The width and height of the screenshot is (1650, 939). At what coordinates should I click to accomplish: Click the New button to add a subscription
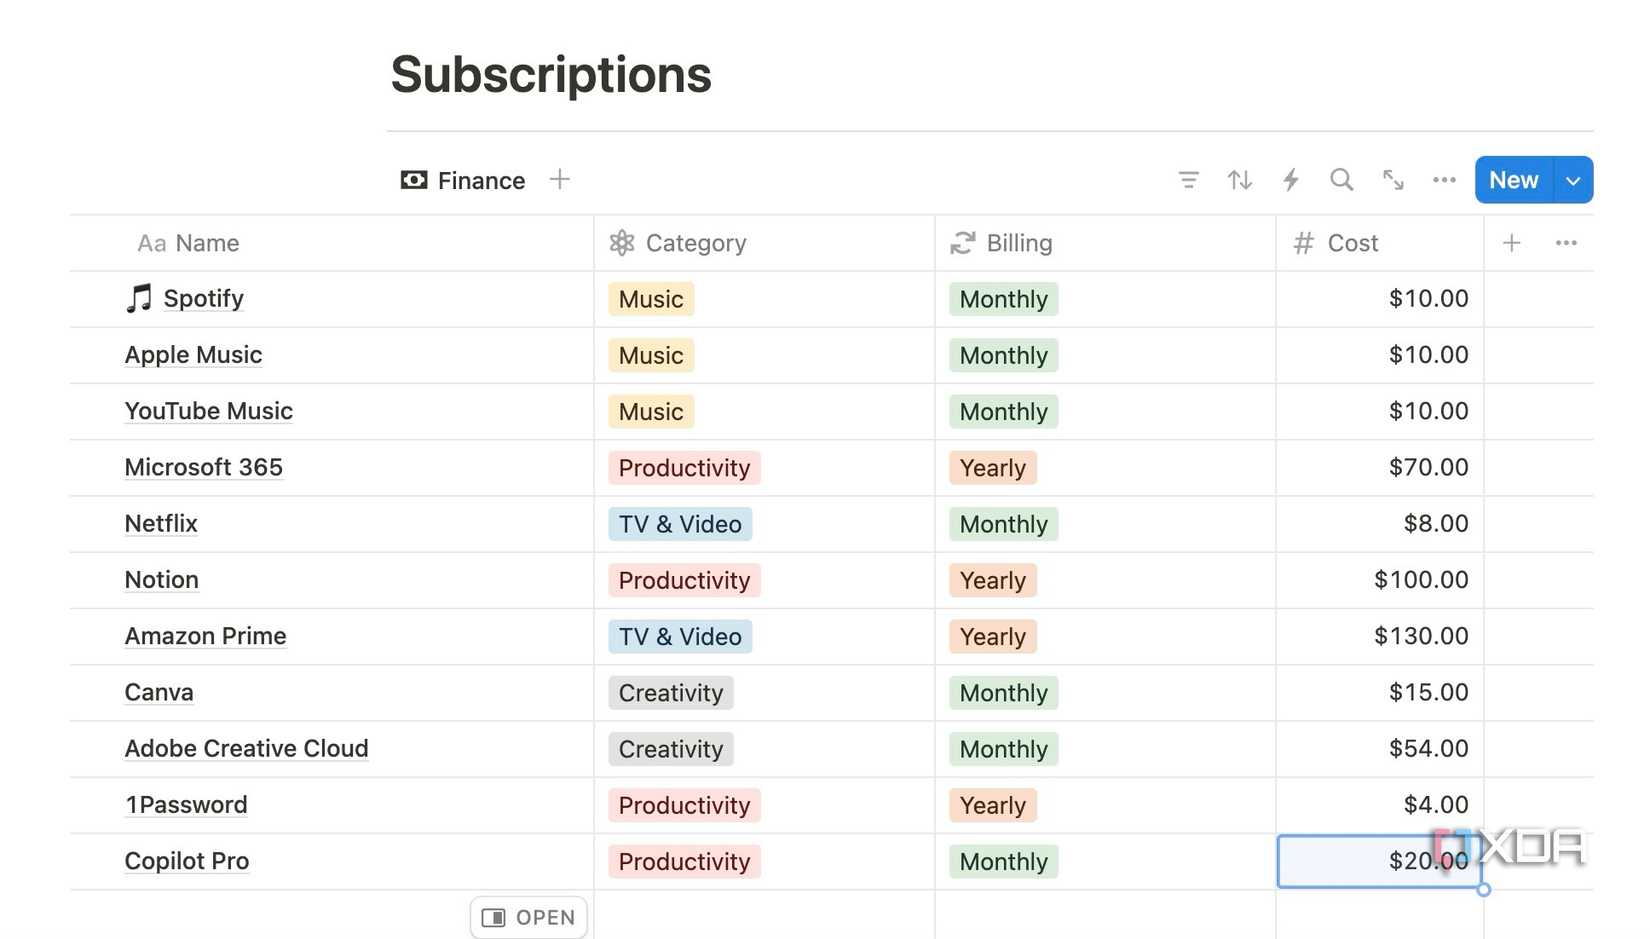[1513, 180]
